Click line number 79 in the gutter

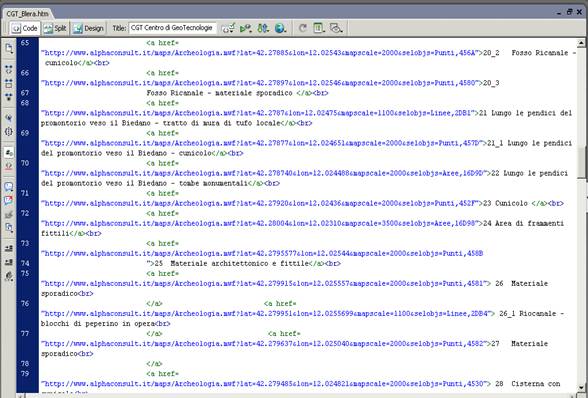(x=25, y=374)
